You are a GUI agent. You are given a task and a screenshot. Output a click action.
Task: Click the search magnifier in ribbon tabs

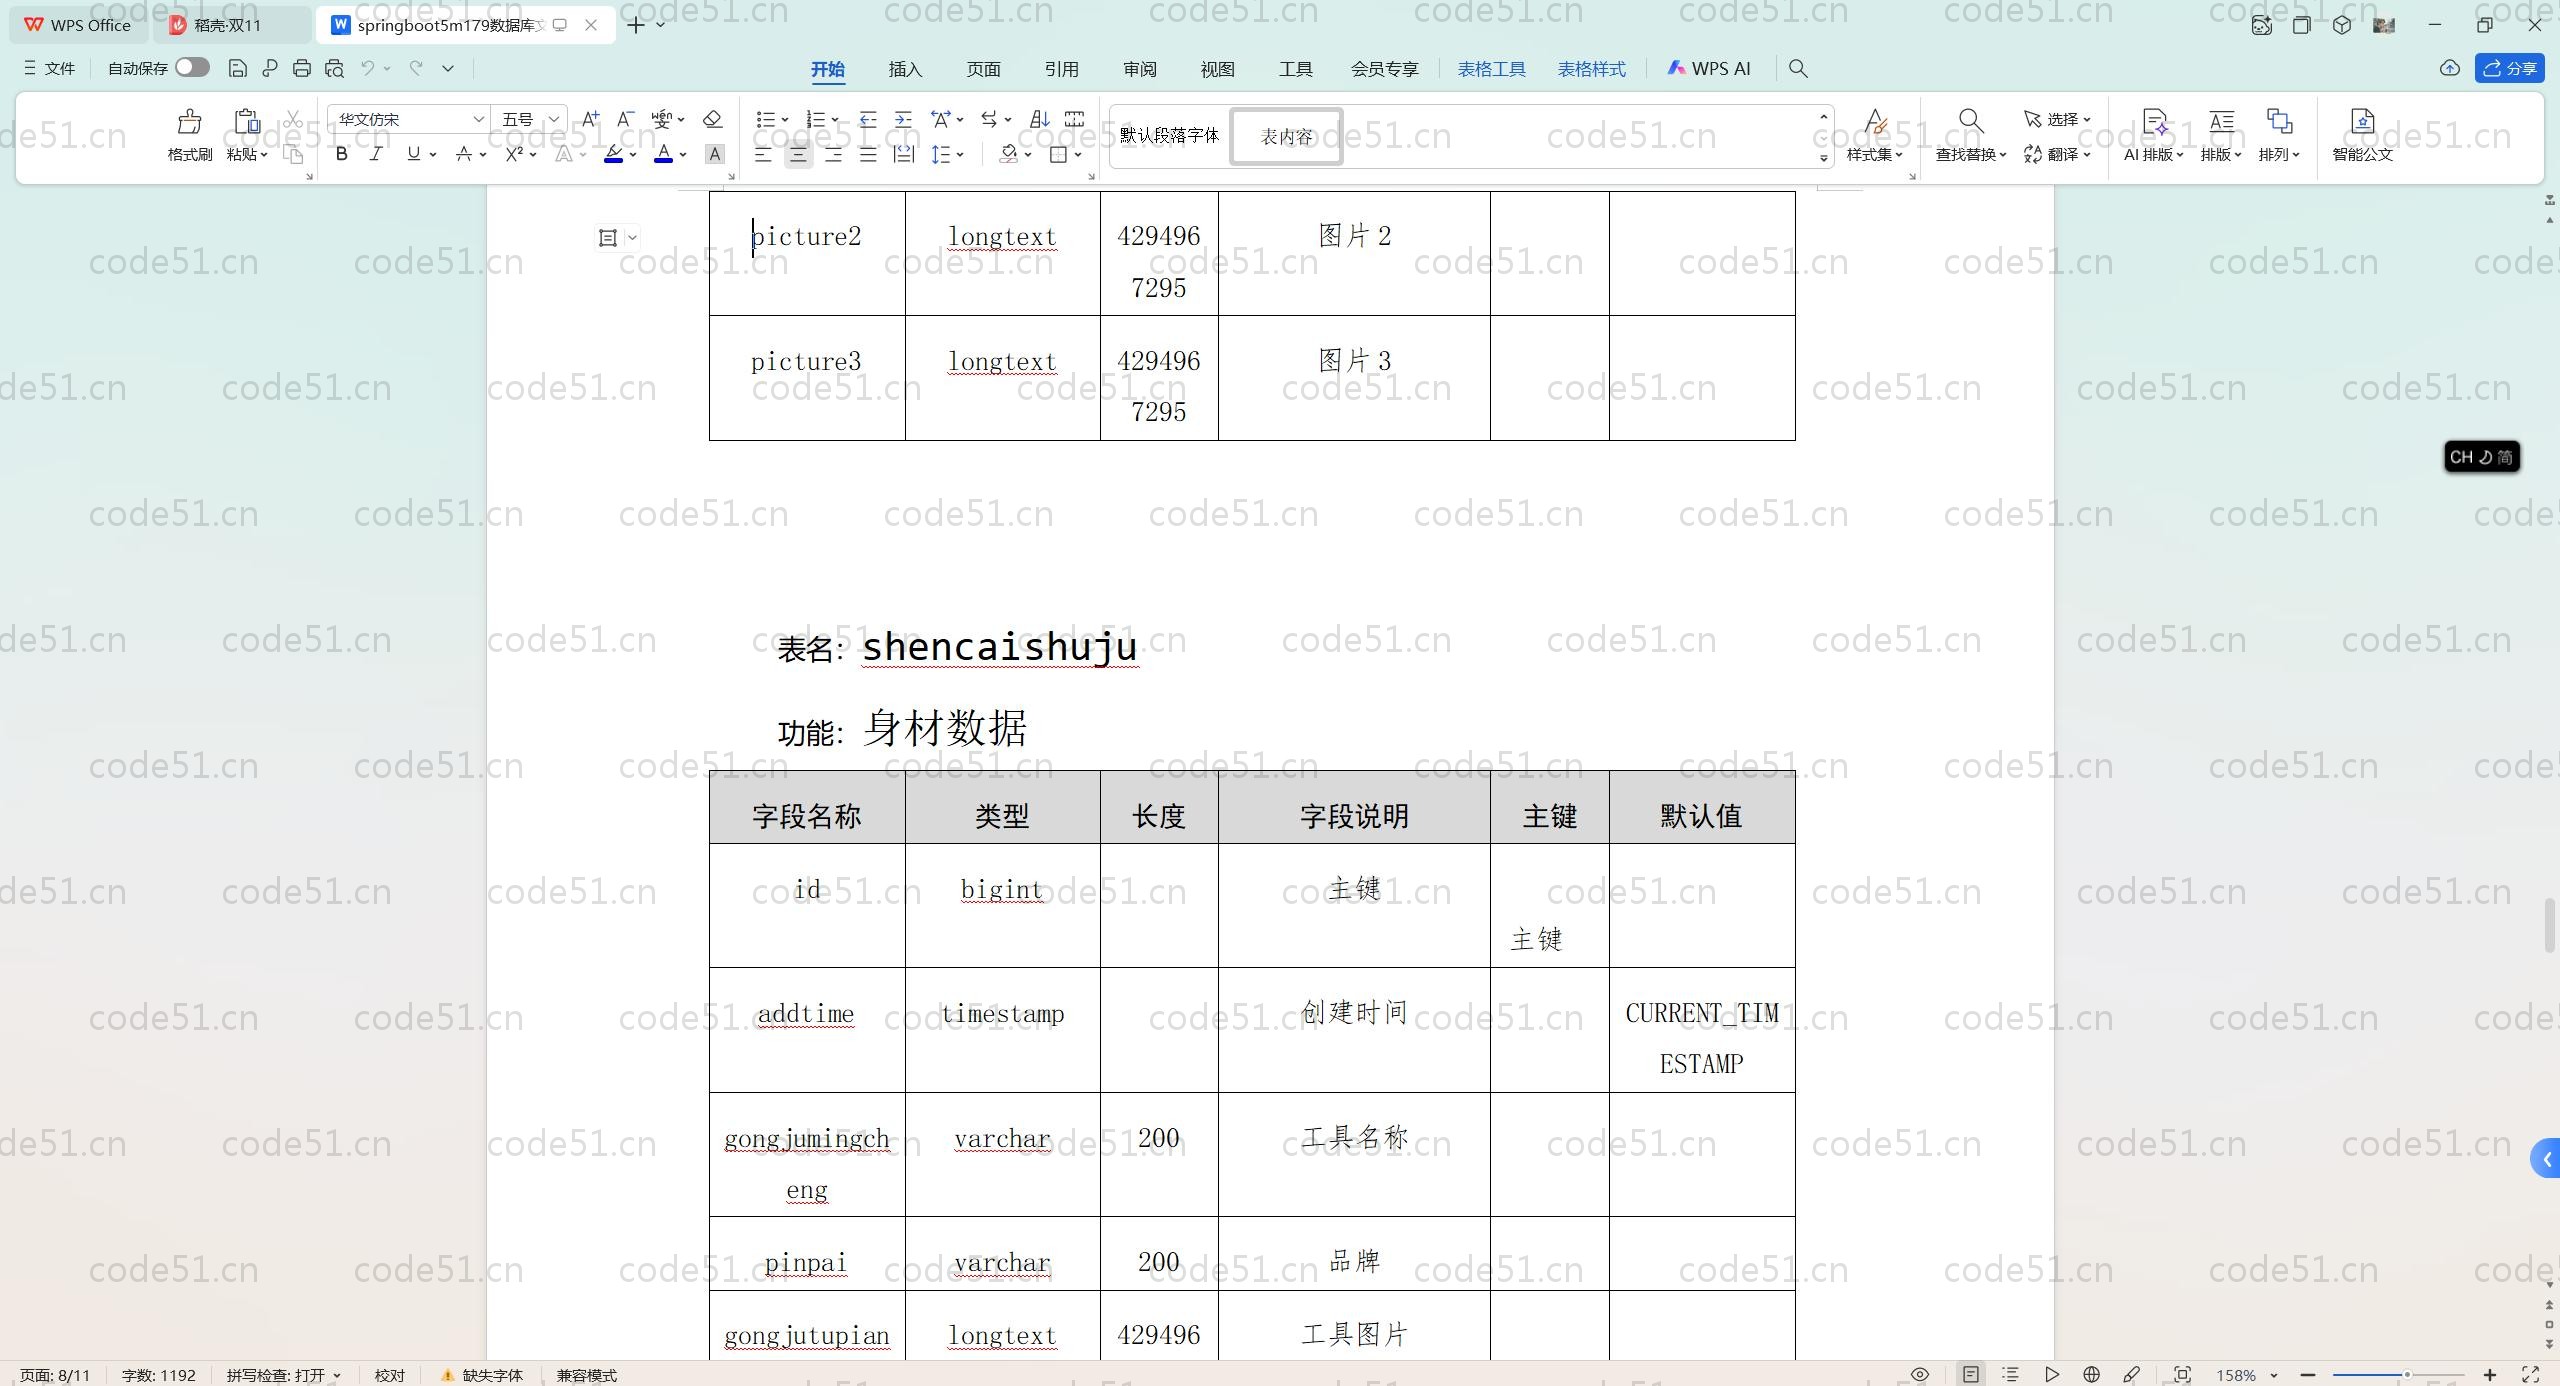[x=1798, y=68]
